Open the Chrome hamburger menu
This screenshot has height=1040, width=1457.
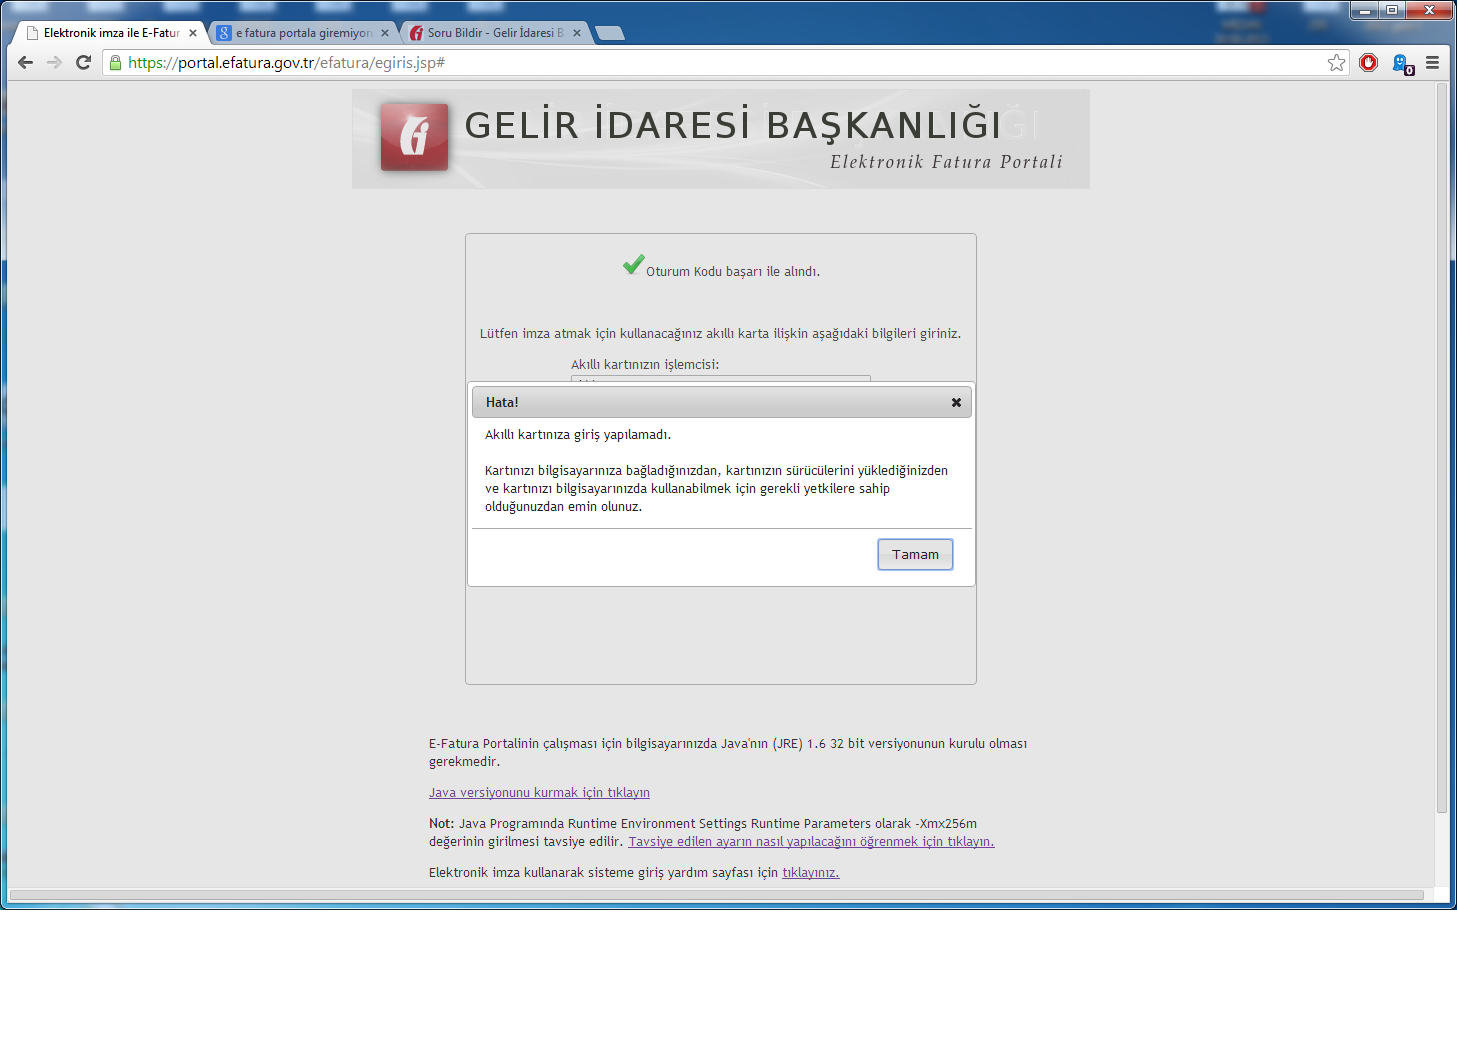1432,63
